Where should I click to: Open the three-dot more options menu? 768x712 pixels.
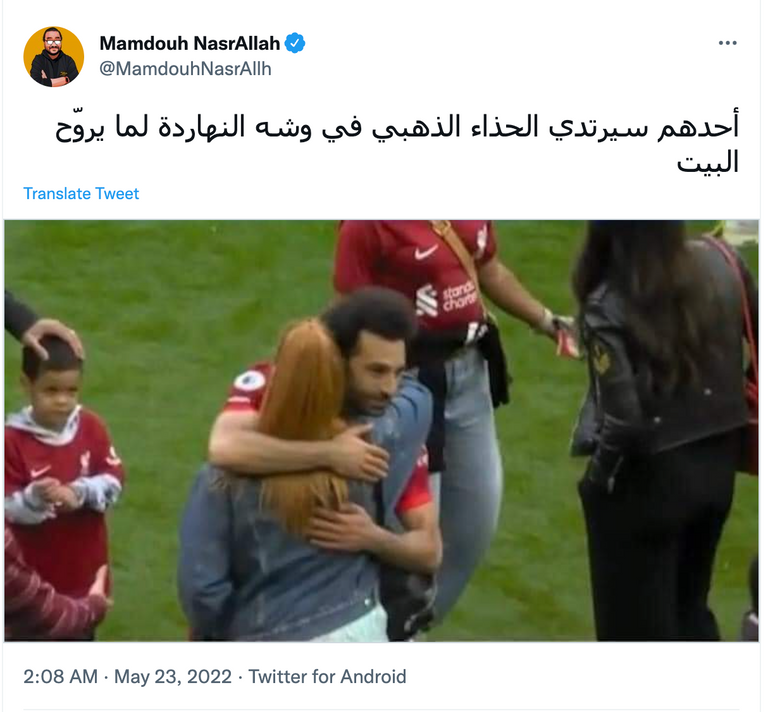point(727,43)
